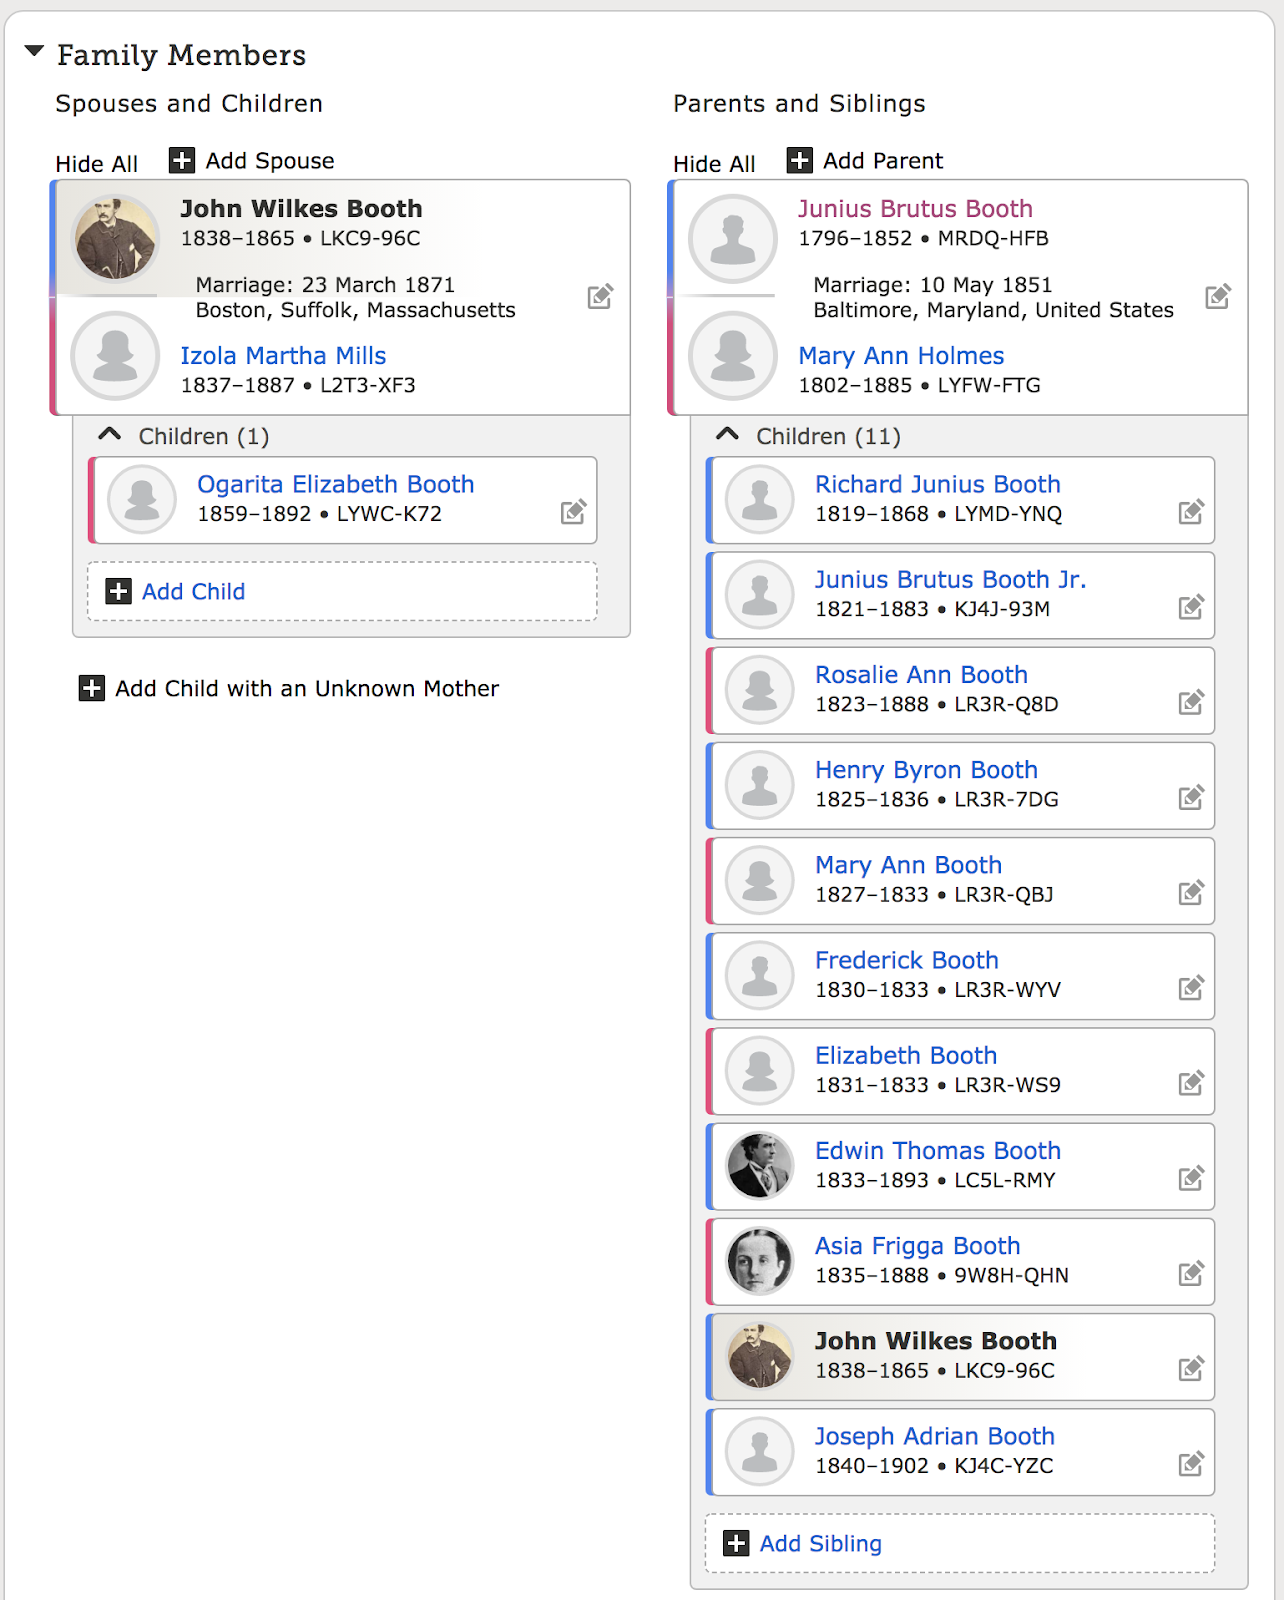Open the edit icon for Edwin Thomas Booth

pos(1191,1177)
